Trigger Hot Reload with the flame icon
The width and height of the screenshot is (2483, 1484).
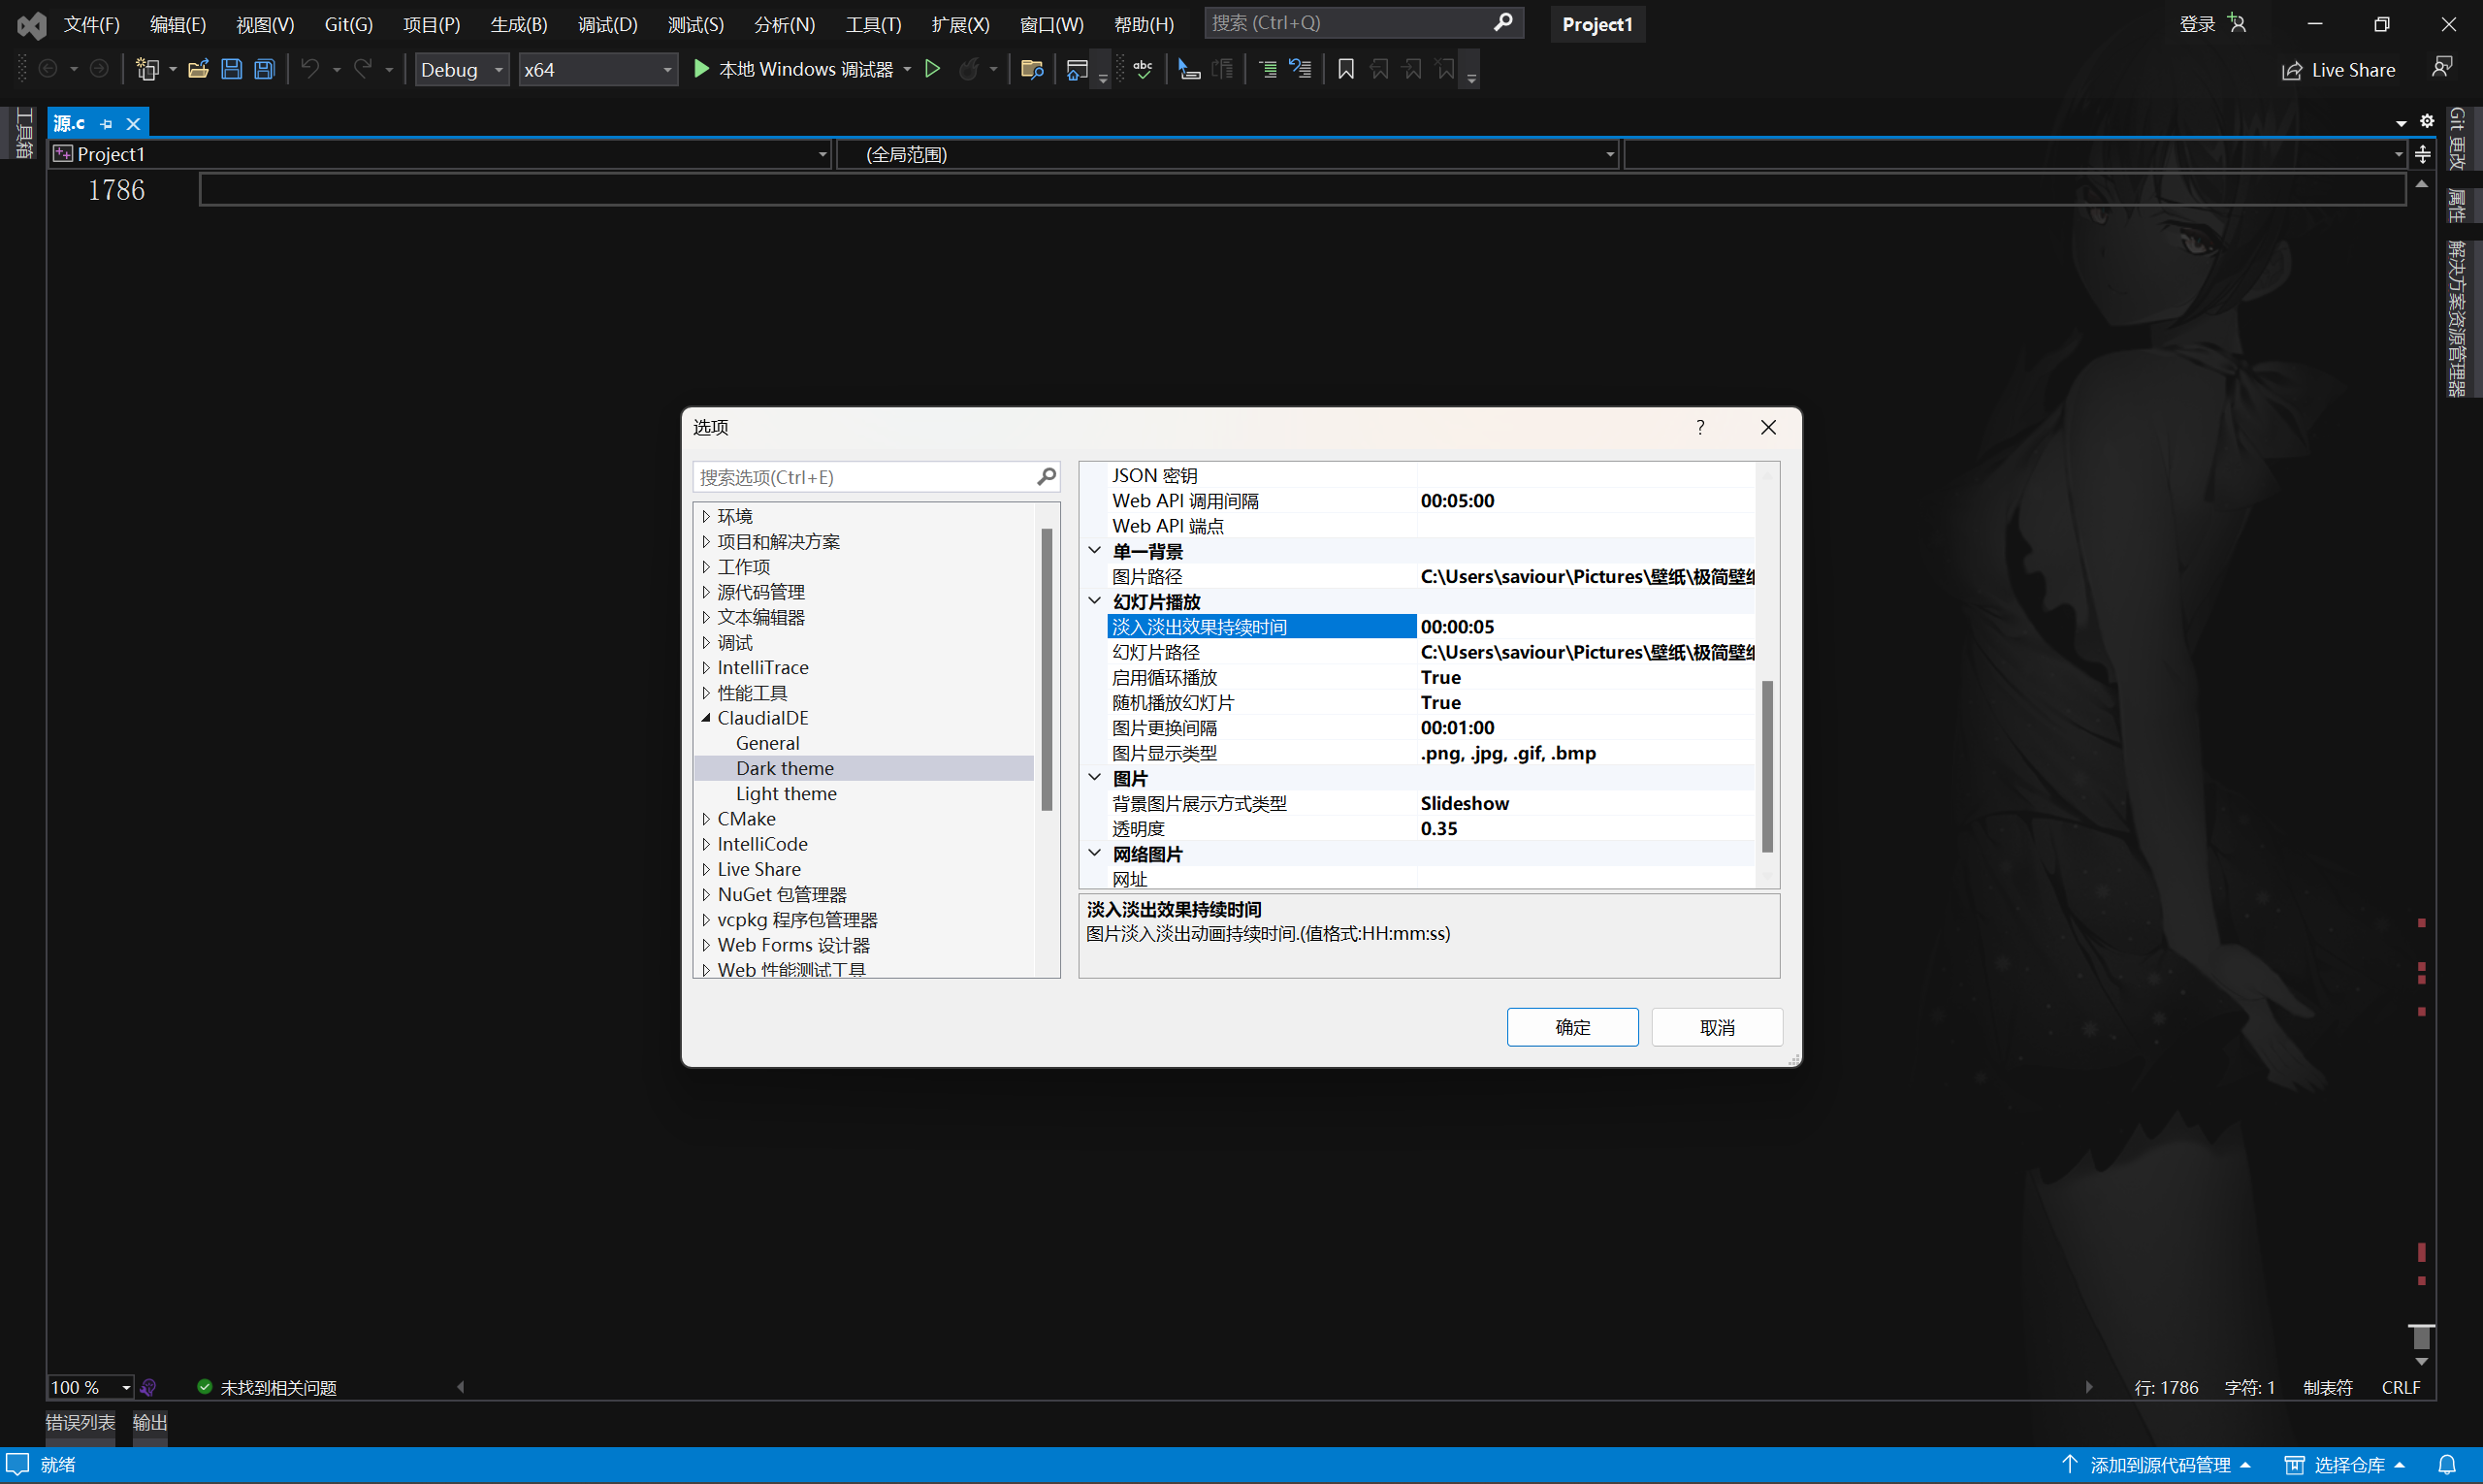click(971, 68)
